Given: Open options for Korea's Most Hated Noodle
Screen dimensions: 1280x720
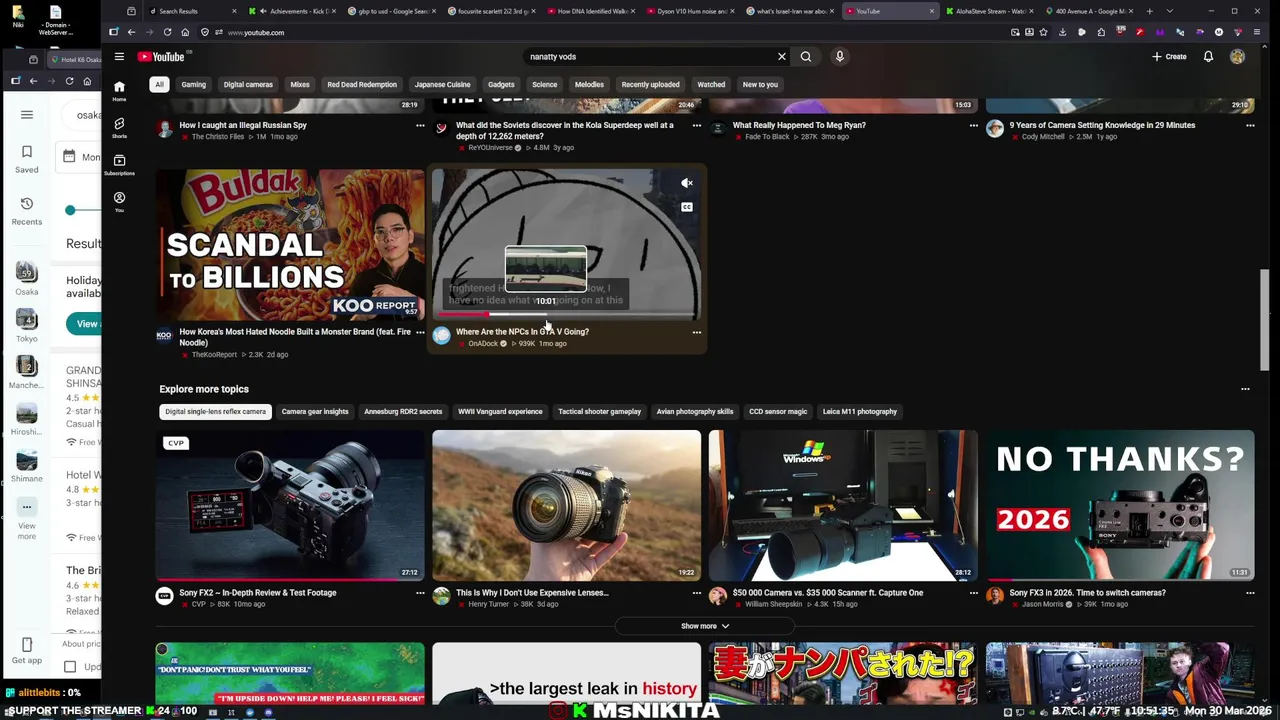Looking at the screenshot, I should click(x=420, y=332).
